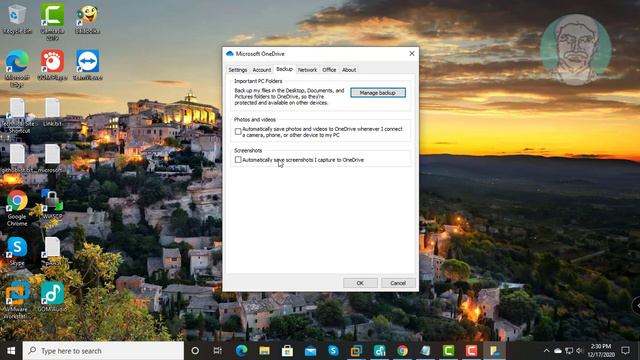The height and width of the screenshot is (360, 640).
Task: Open the WinSCP desktop shortcut
Action: (x=52, y=204)
